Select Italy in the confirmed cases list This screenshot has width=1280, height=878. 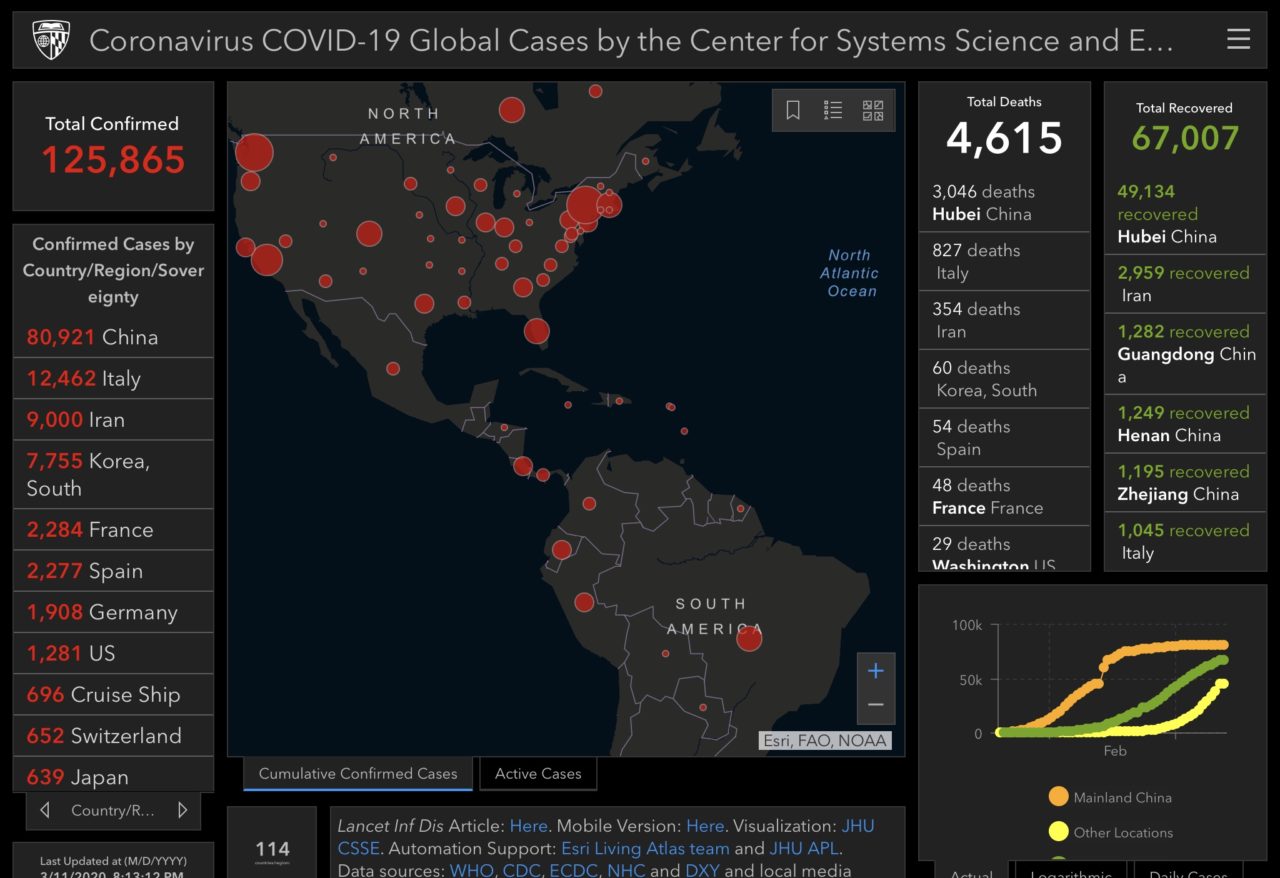click(x=113, y=379)
